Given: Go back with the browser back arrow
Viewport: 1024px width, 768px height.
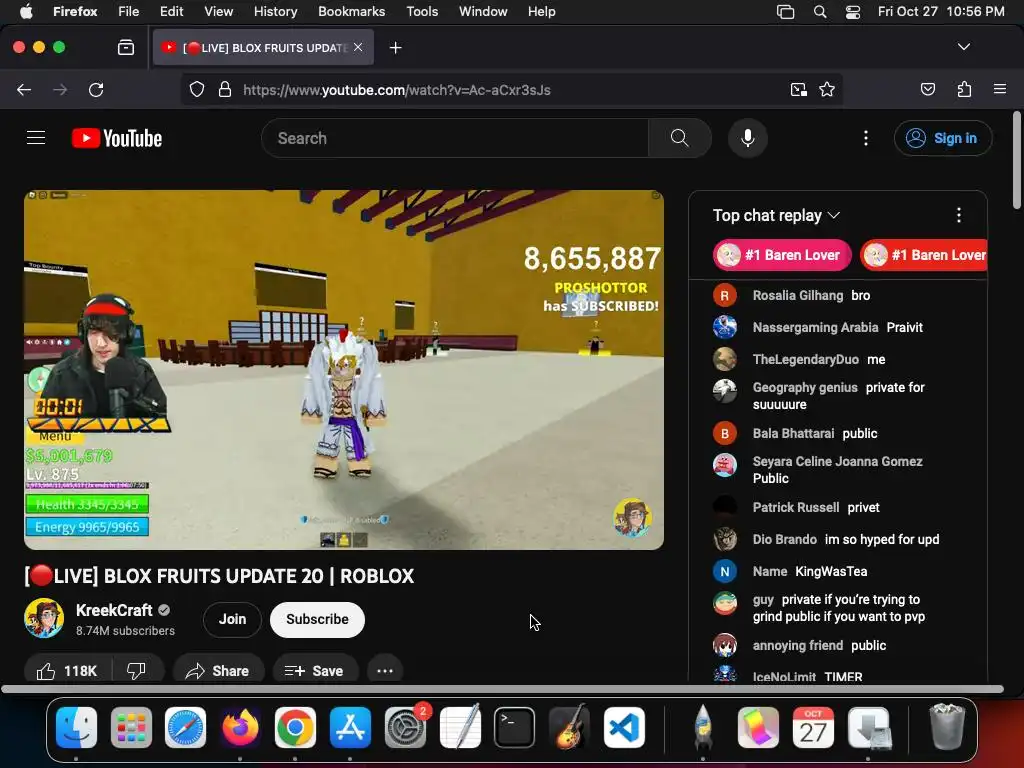Looking at the screenshot, I should [x=24, y=89].
